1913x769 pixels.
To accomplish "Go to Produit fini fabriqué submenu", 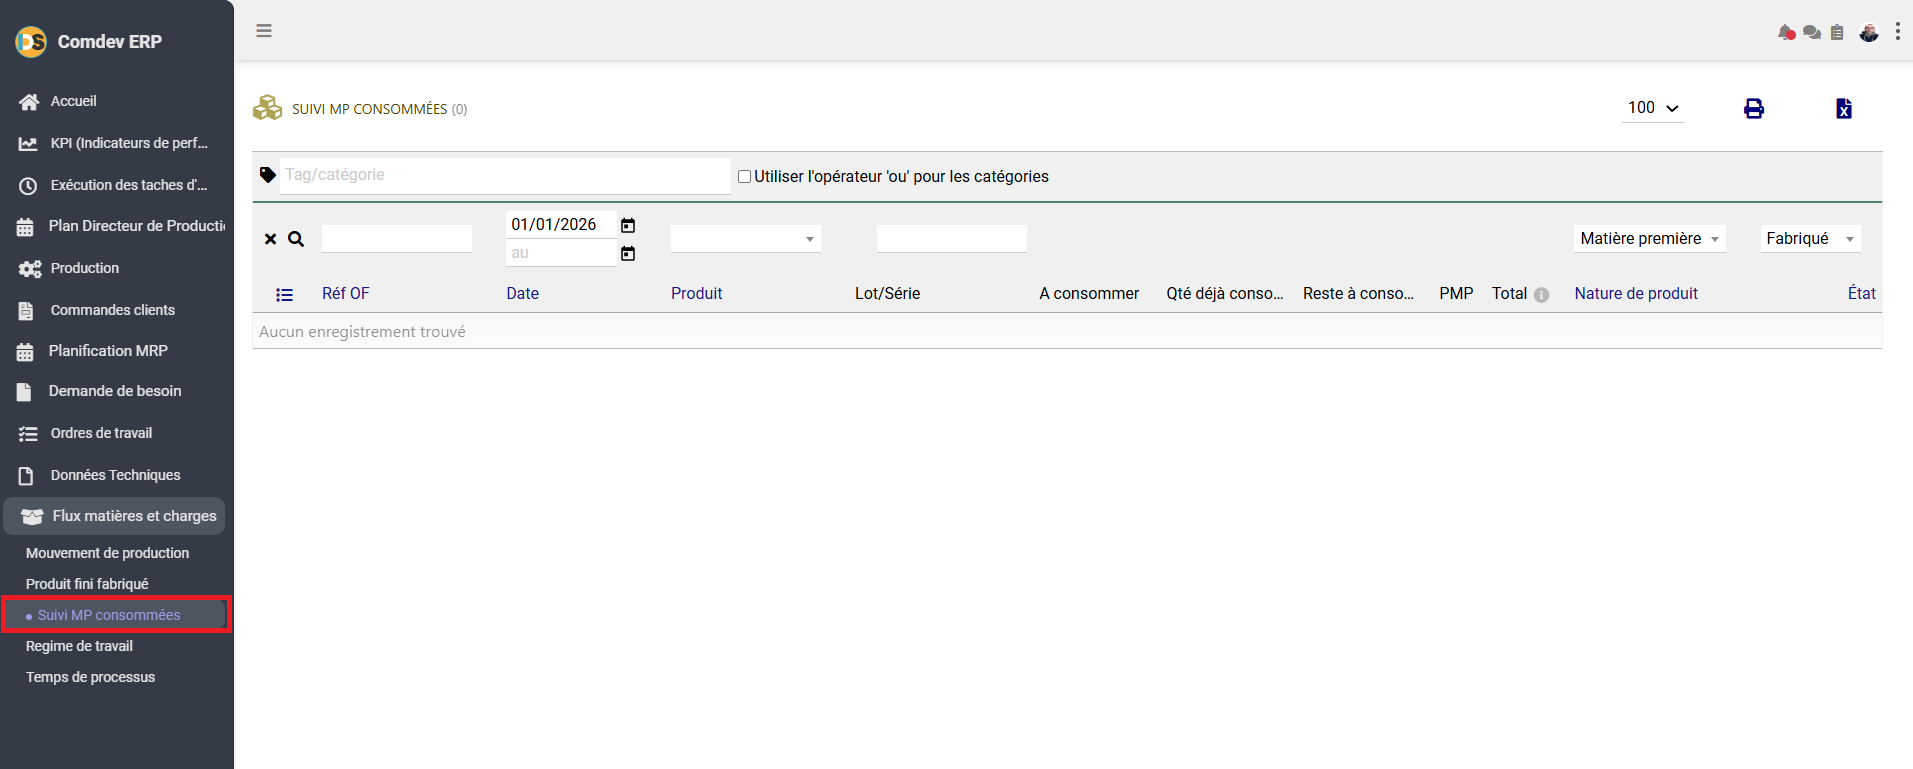I will [x=87, y=584].
